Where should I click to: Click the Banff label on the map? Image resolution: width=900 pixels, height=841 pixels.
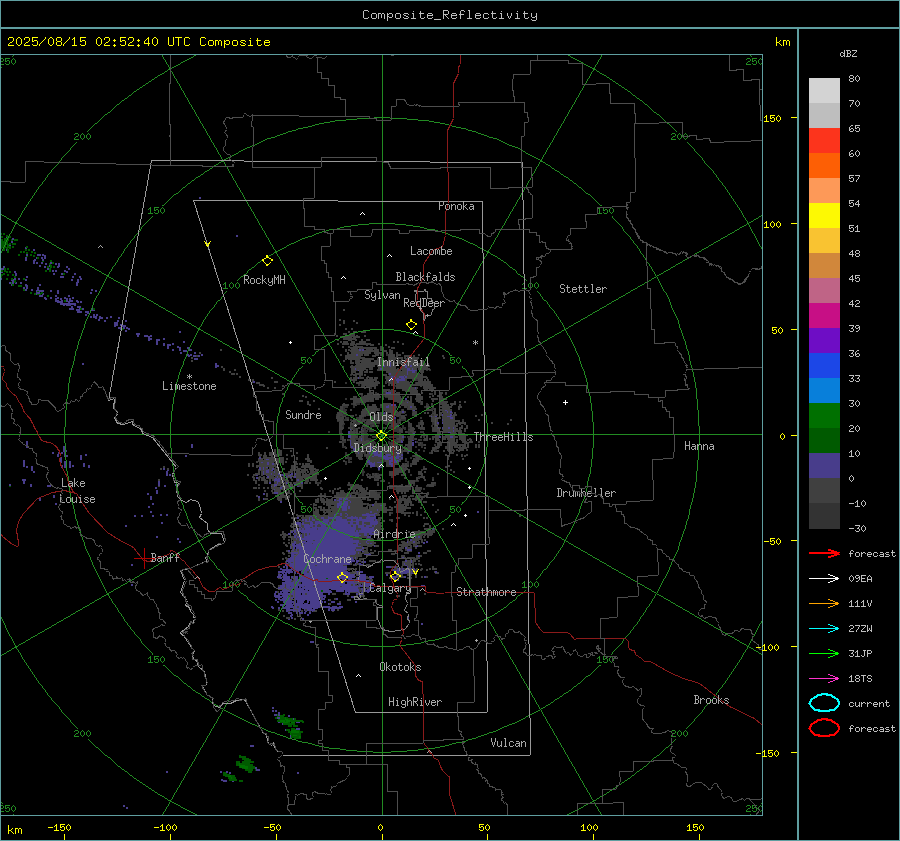tap(165, 557)
